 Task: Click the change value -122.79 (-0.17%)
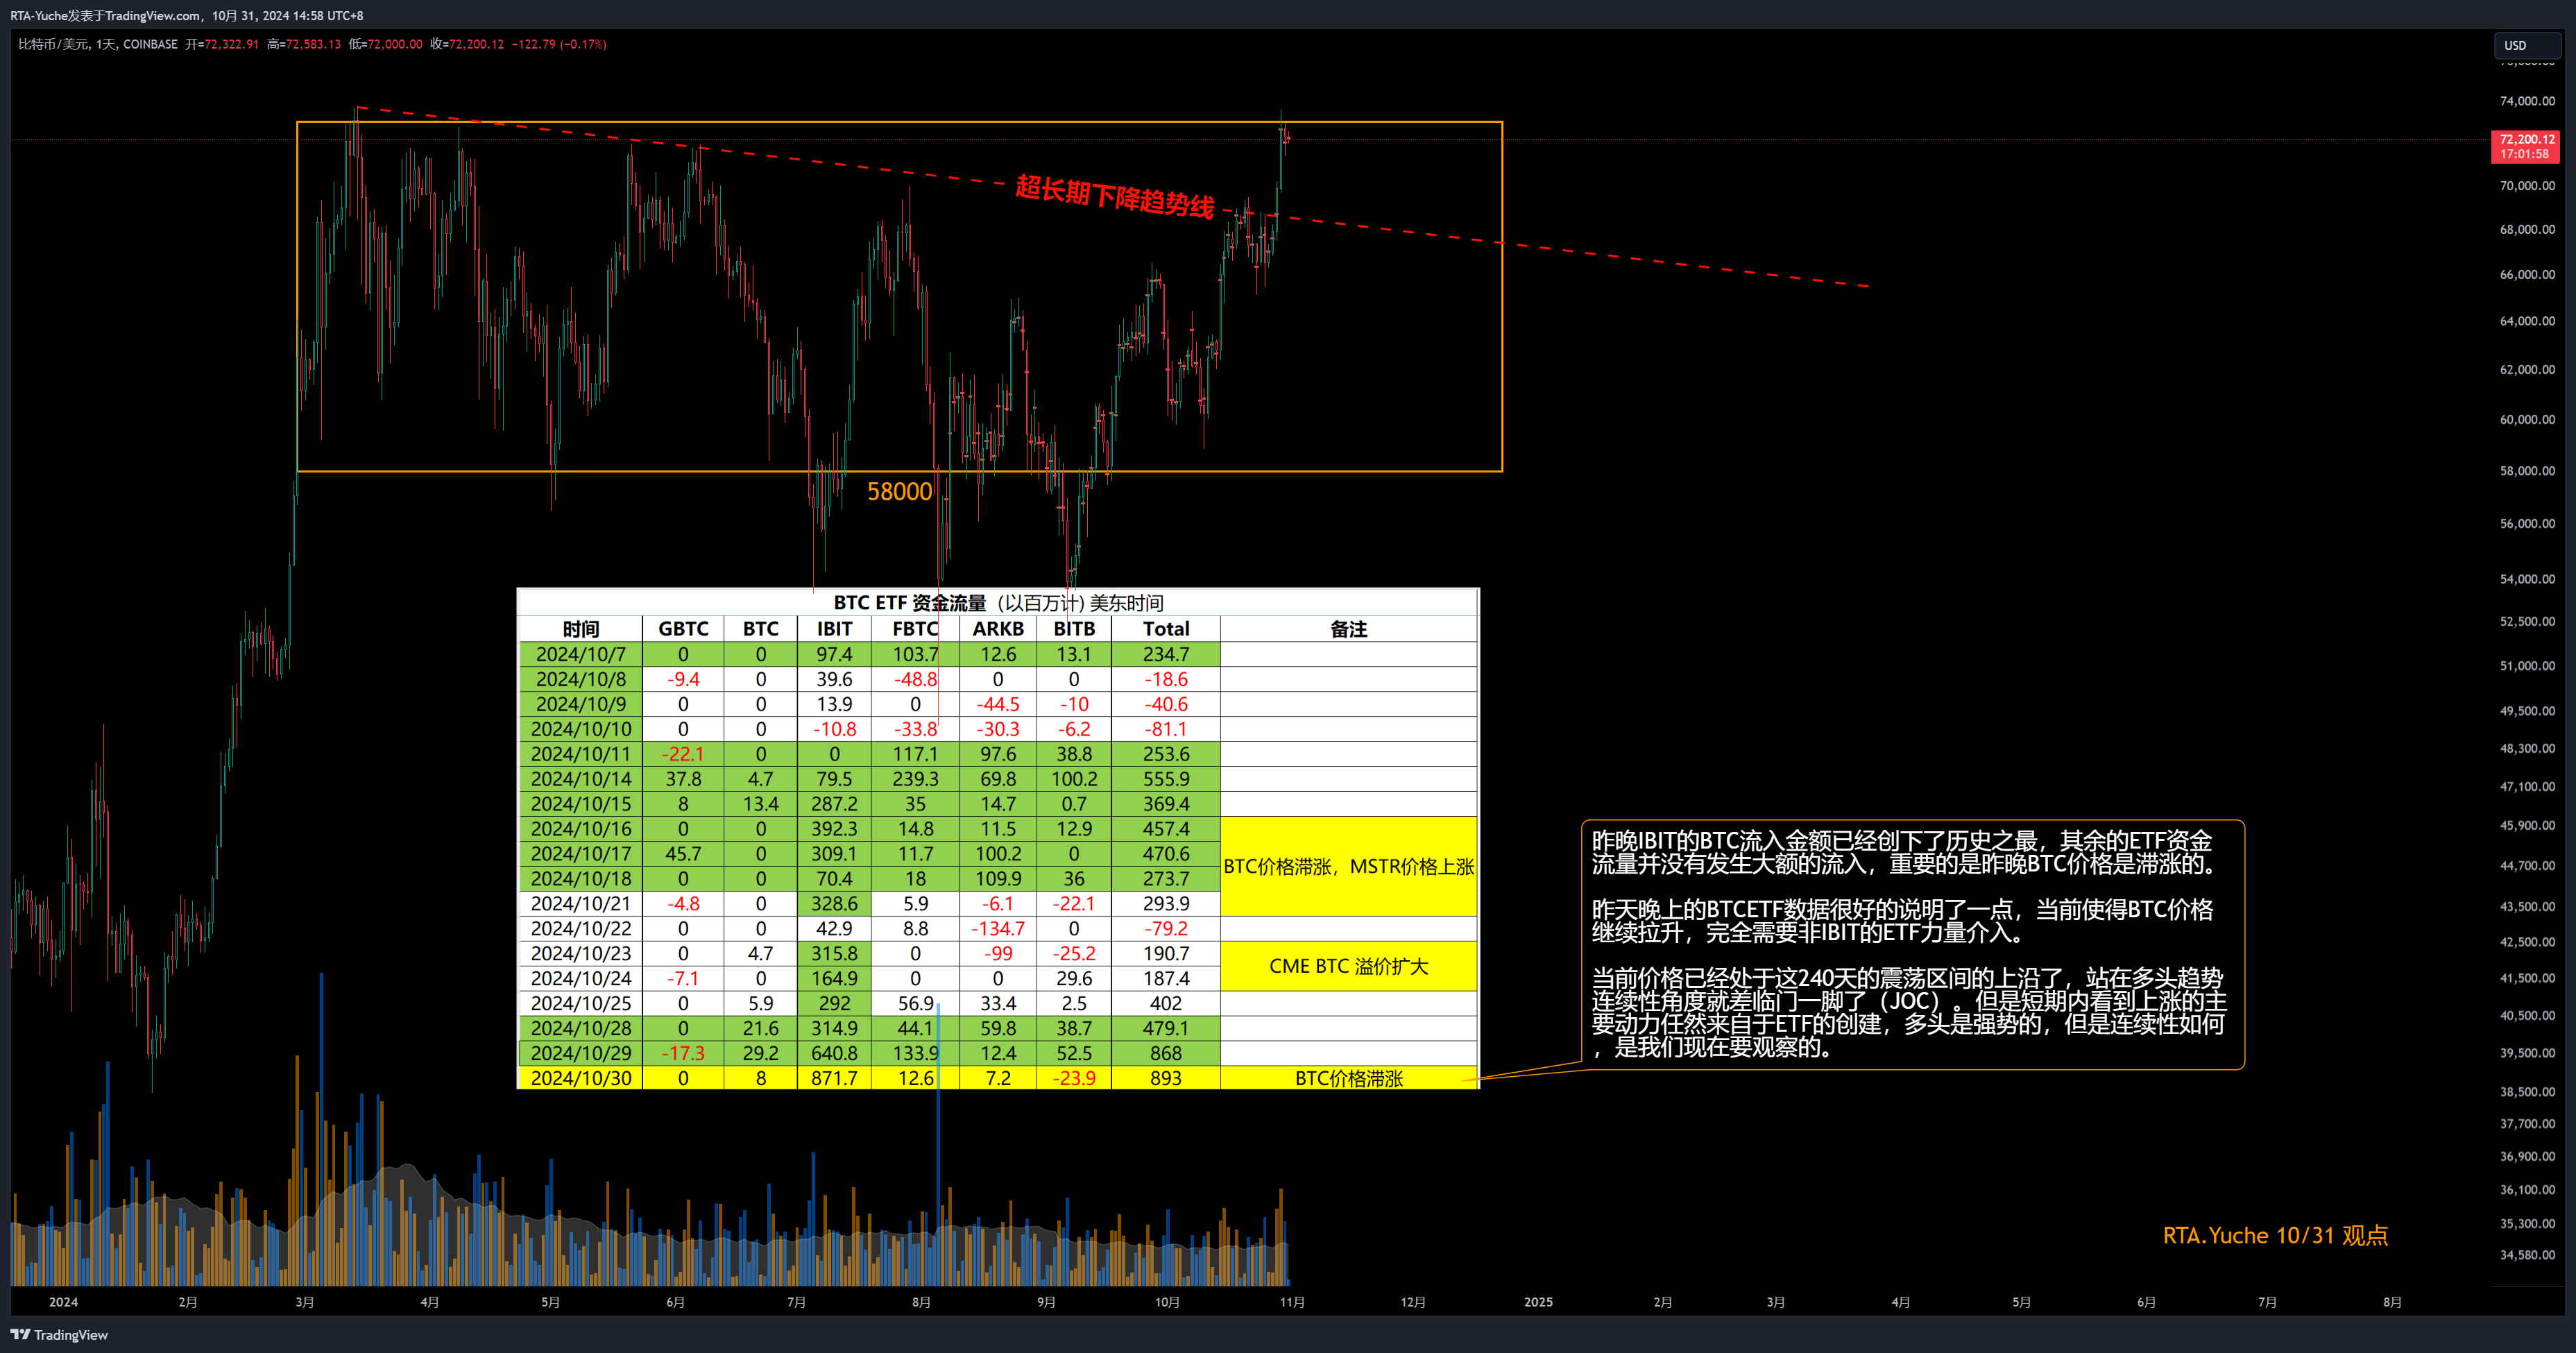559,44
